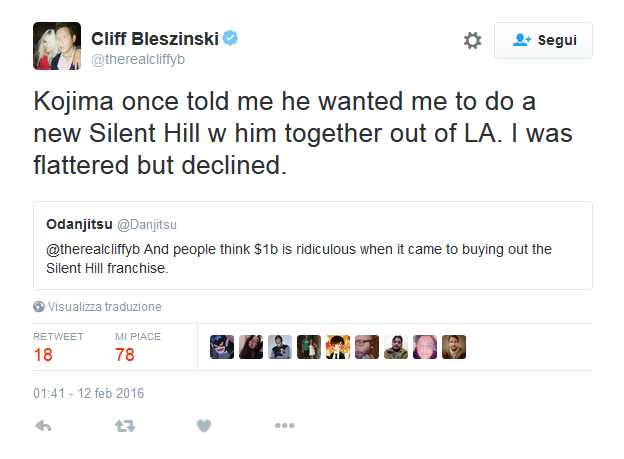Click the tweet timestamp 01:41 - 12 feb 2016

pyautogui.click(x=88, y=393)
